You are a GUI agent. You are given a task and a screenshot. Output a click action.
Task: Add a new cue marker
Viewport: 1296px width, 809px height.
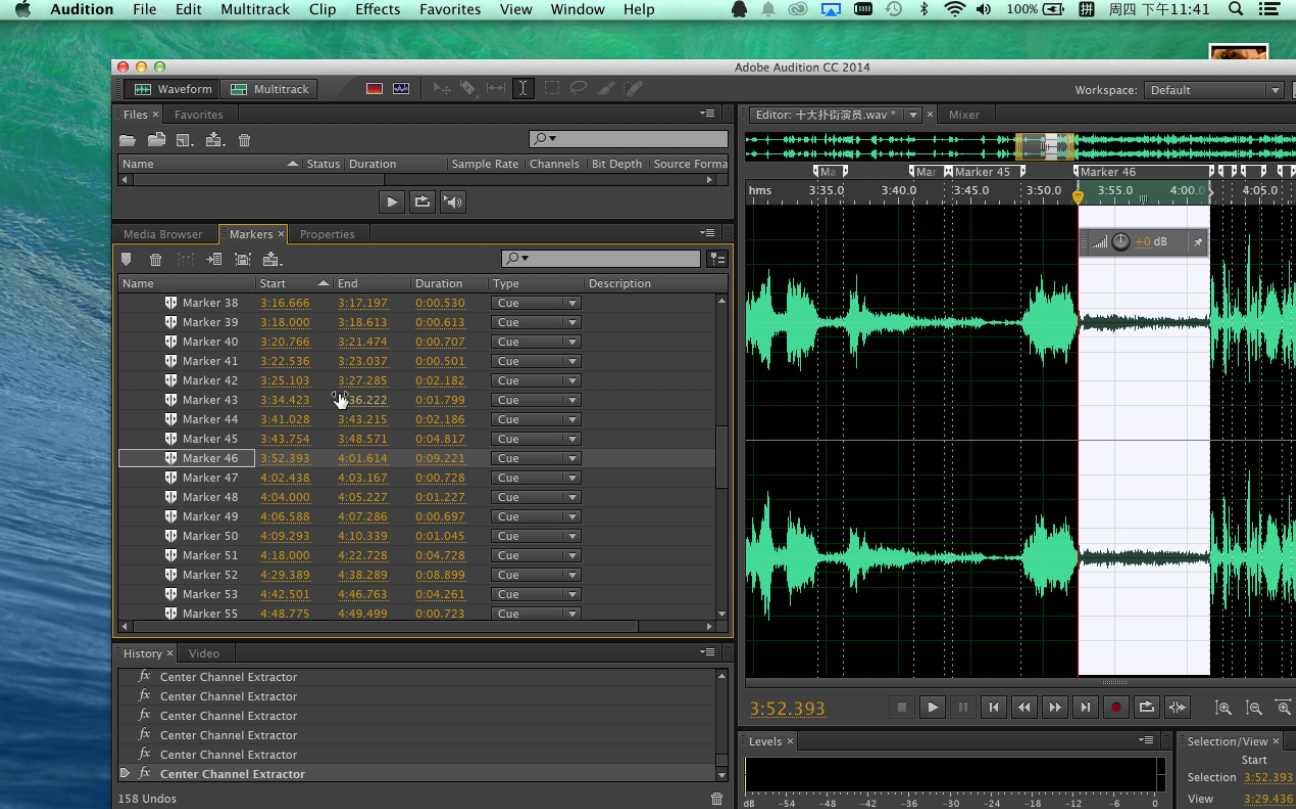click(126, 260)
